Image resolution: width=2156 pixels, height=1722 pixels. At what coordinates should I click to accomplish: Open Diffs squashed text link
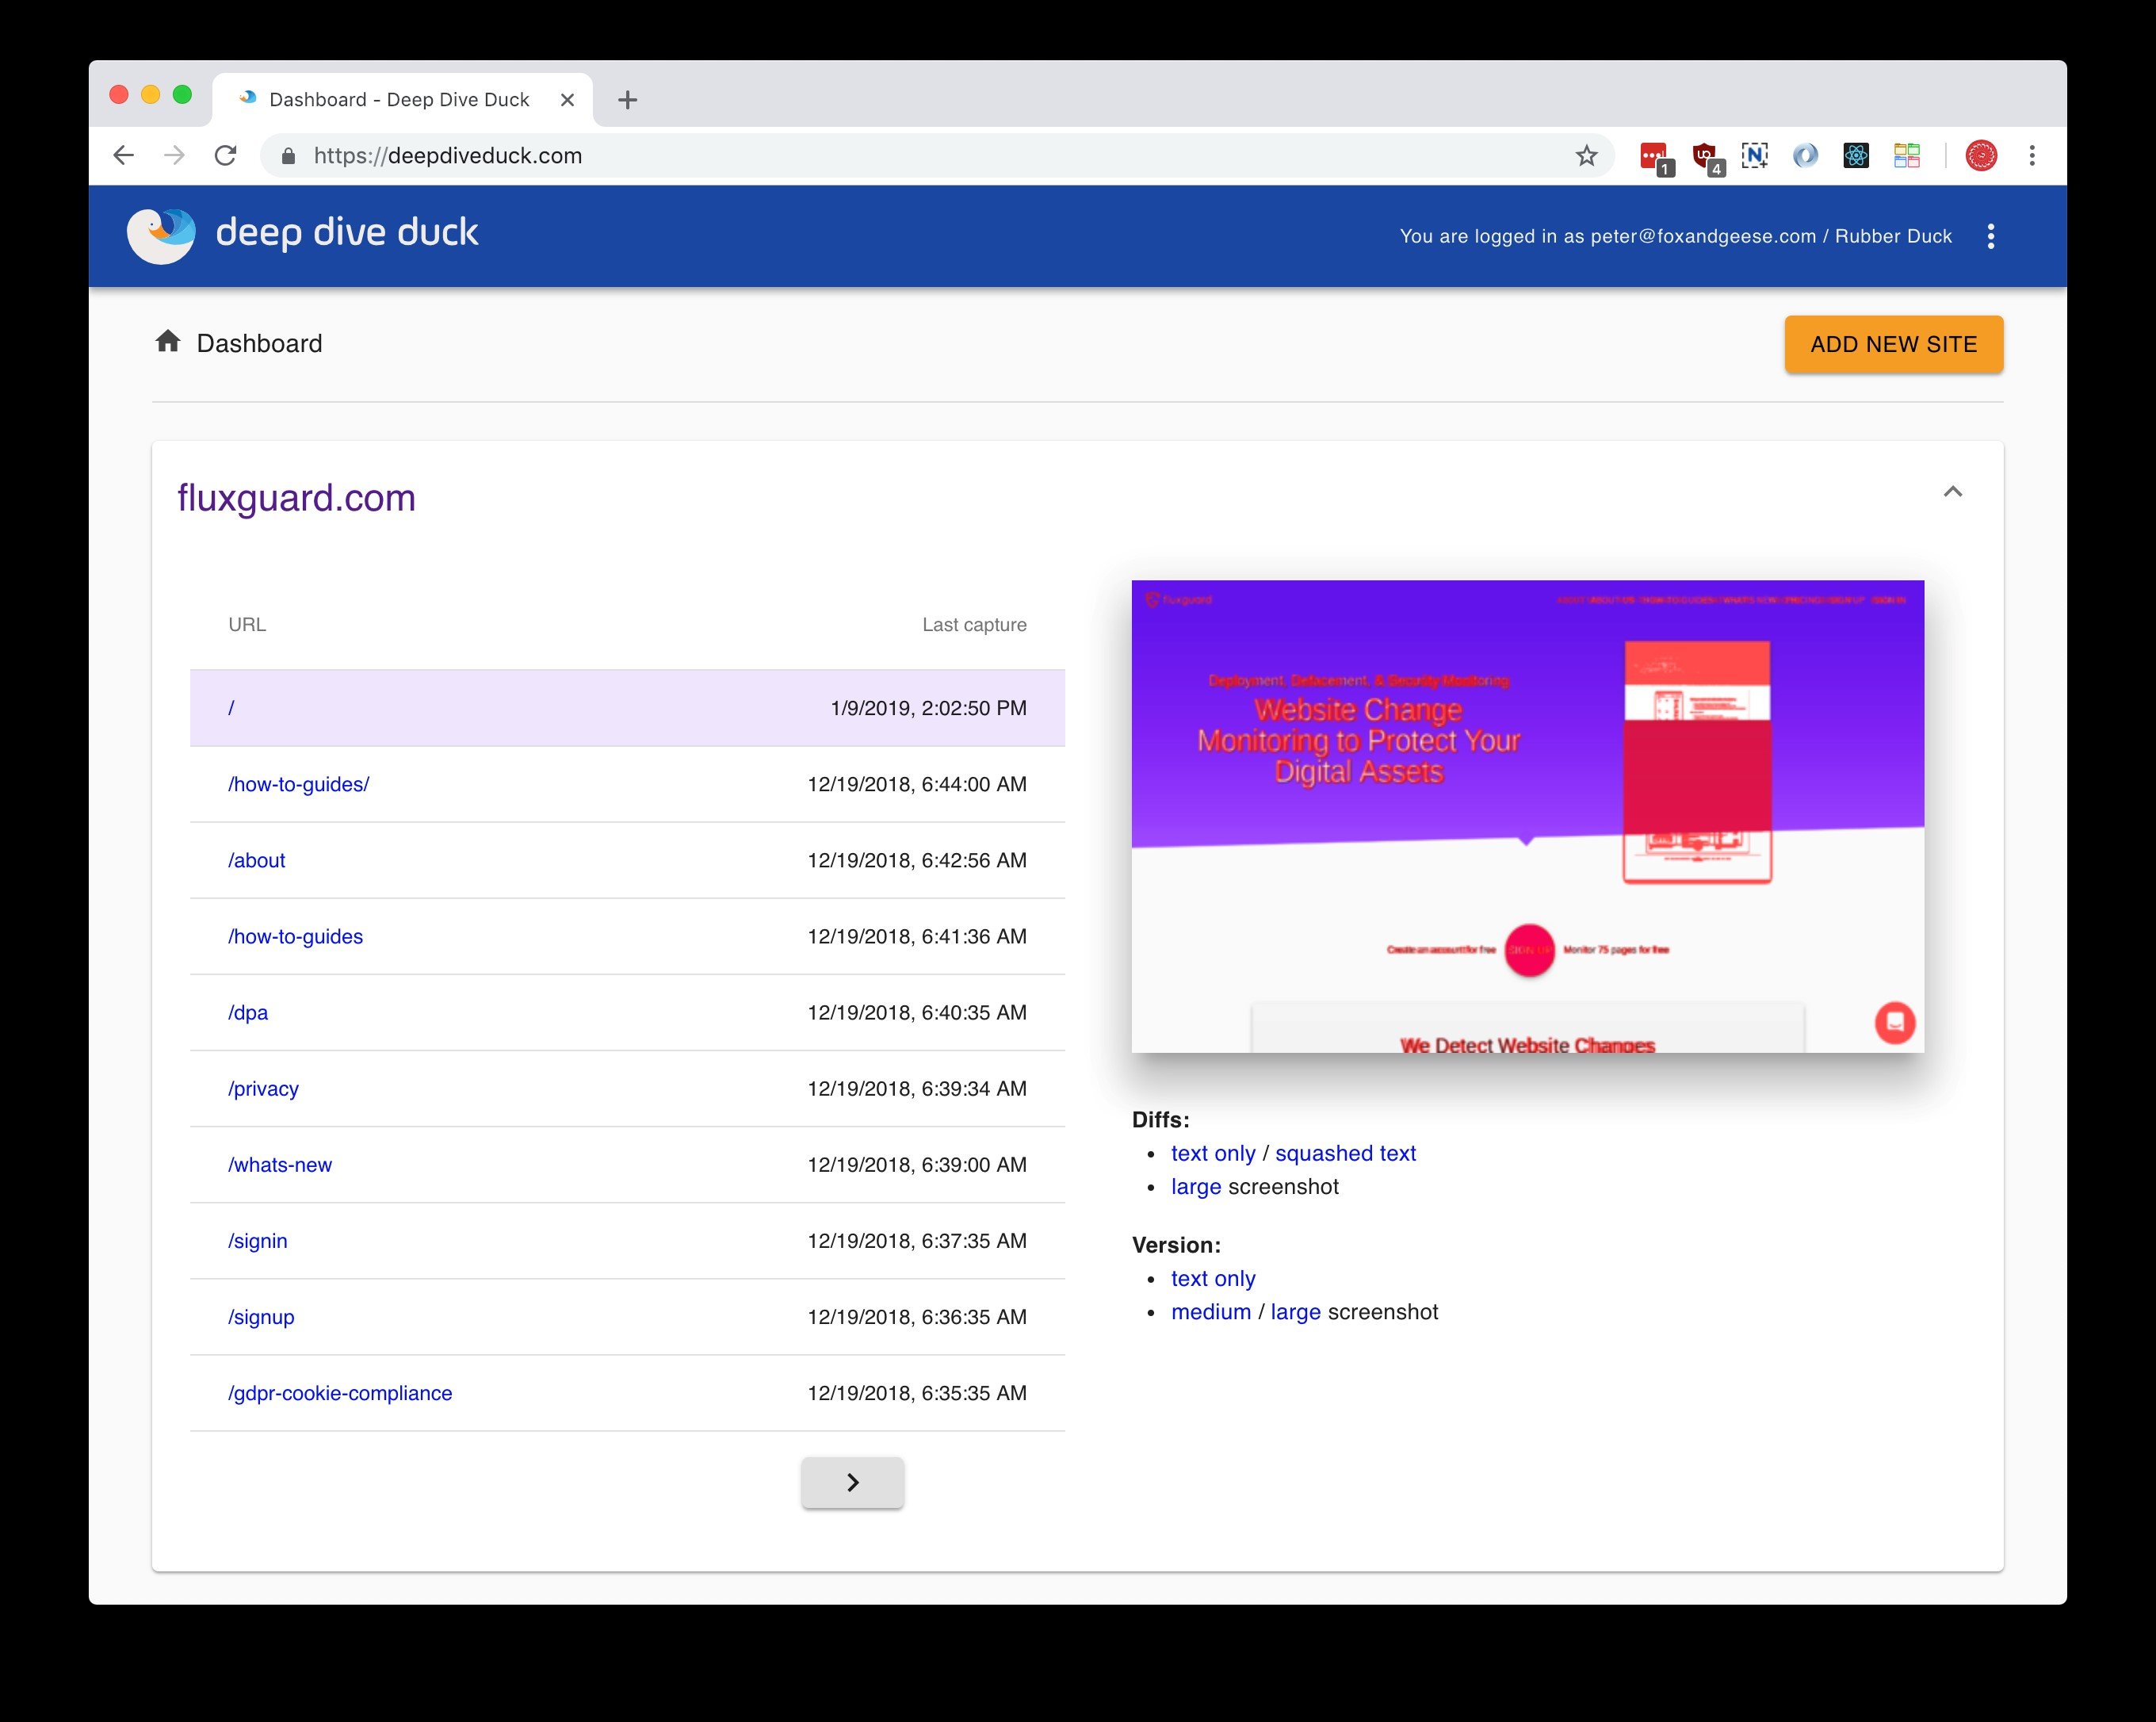tap(1345, 1153)
